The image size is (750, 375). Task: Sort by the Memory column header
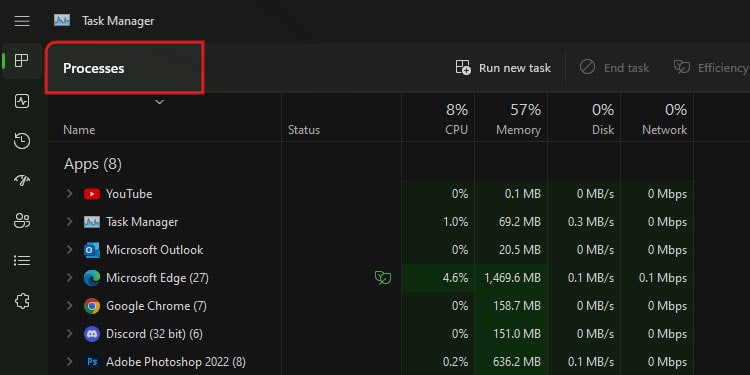pos(518,130)
